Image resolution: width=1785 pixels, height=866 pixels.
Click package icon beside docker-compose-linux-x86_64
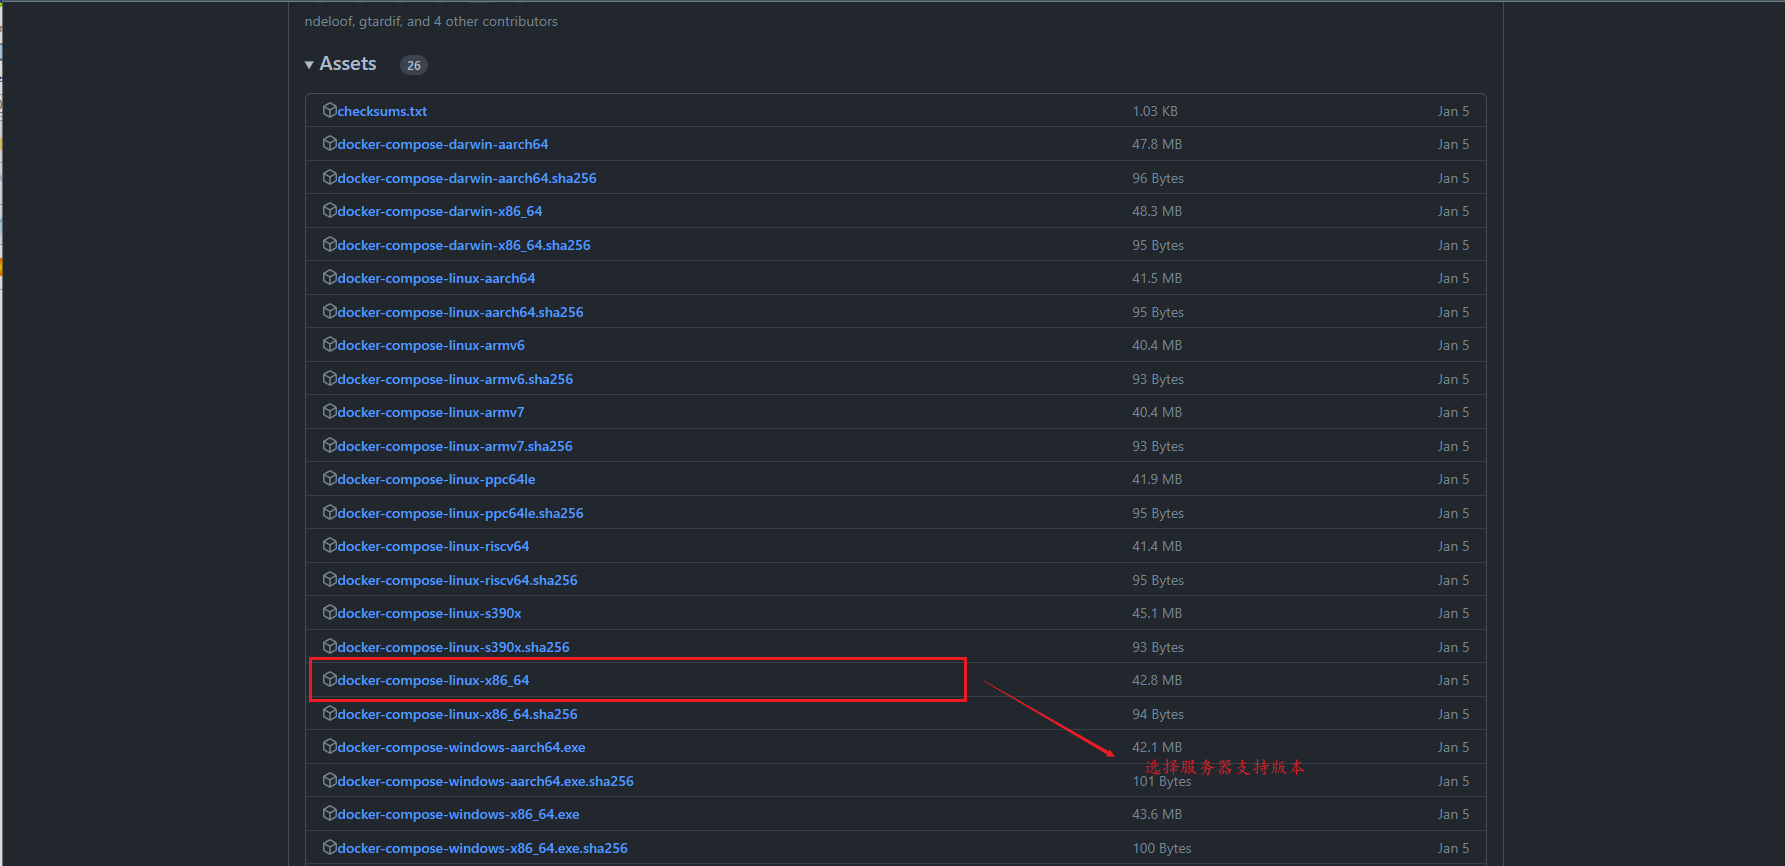(329, 680)
